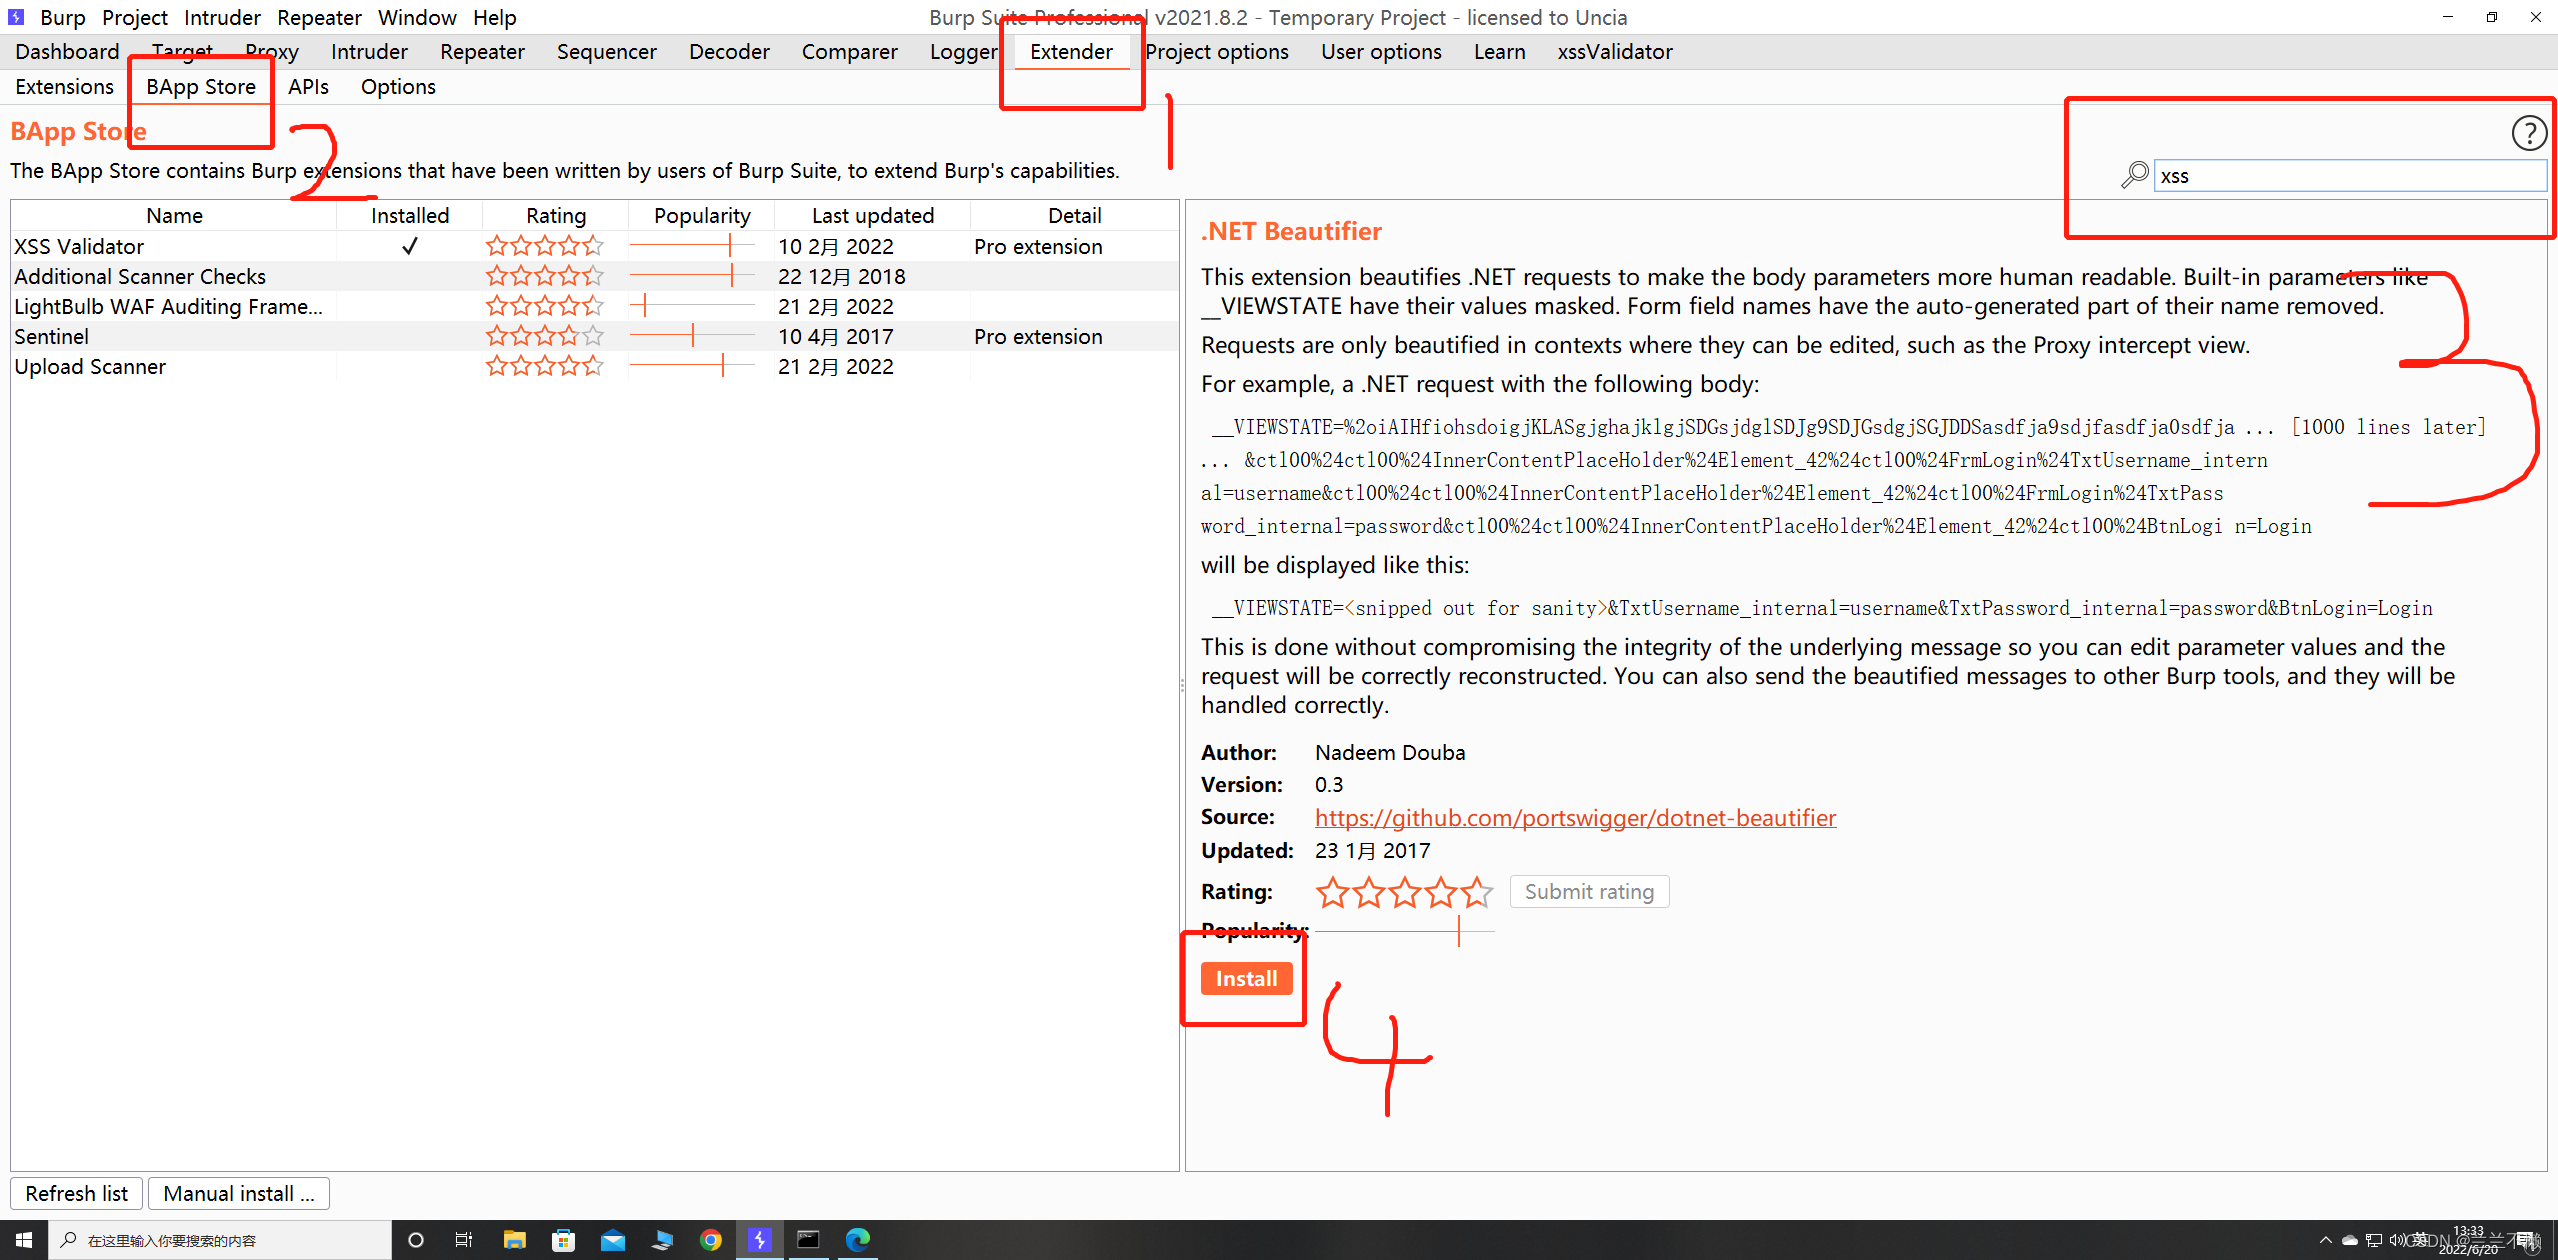Viewport: 2558px width, 1260px height.
Task: Open the Burp menu
Action: [x=62, y=17]
